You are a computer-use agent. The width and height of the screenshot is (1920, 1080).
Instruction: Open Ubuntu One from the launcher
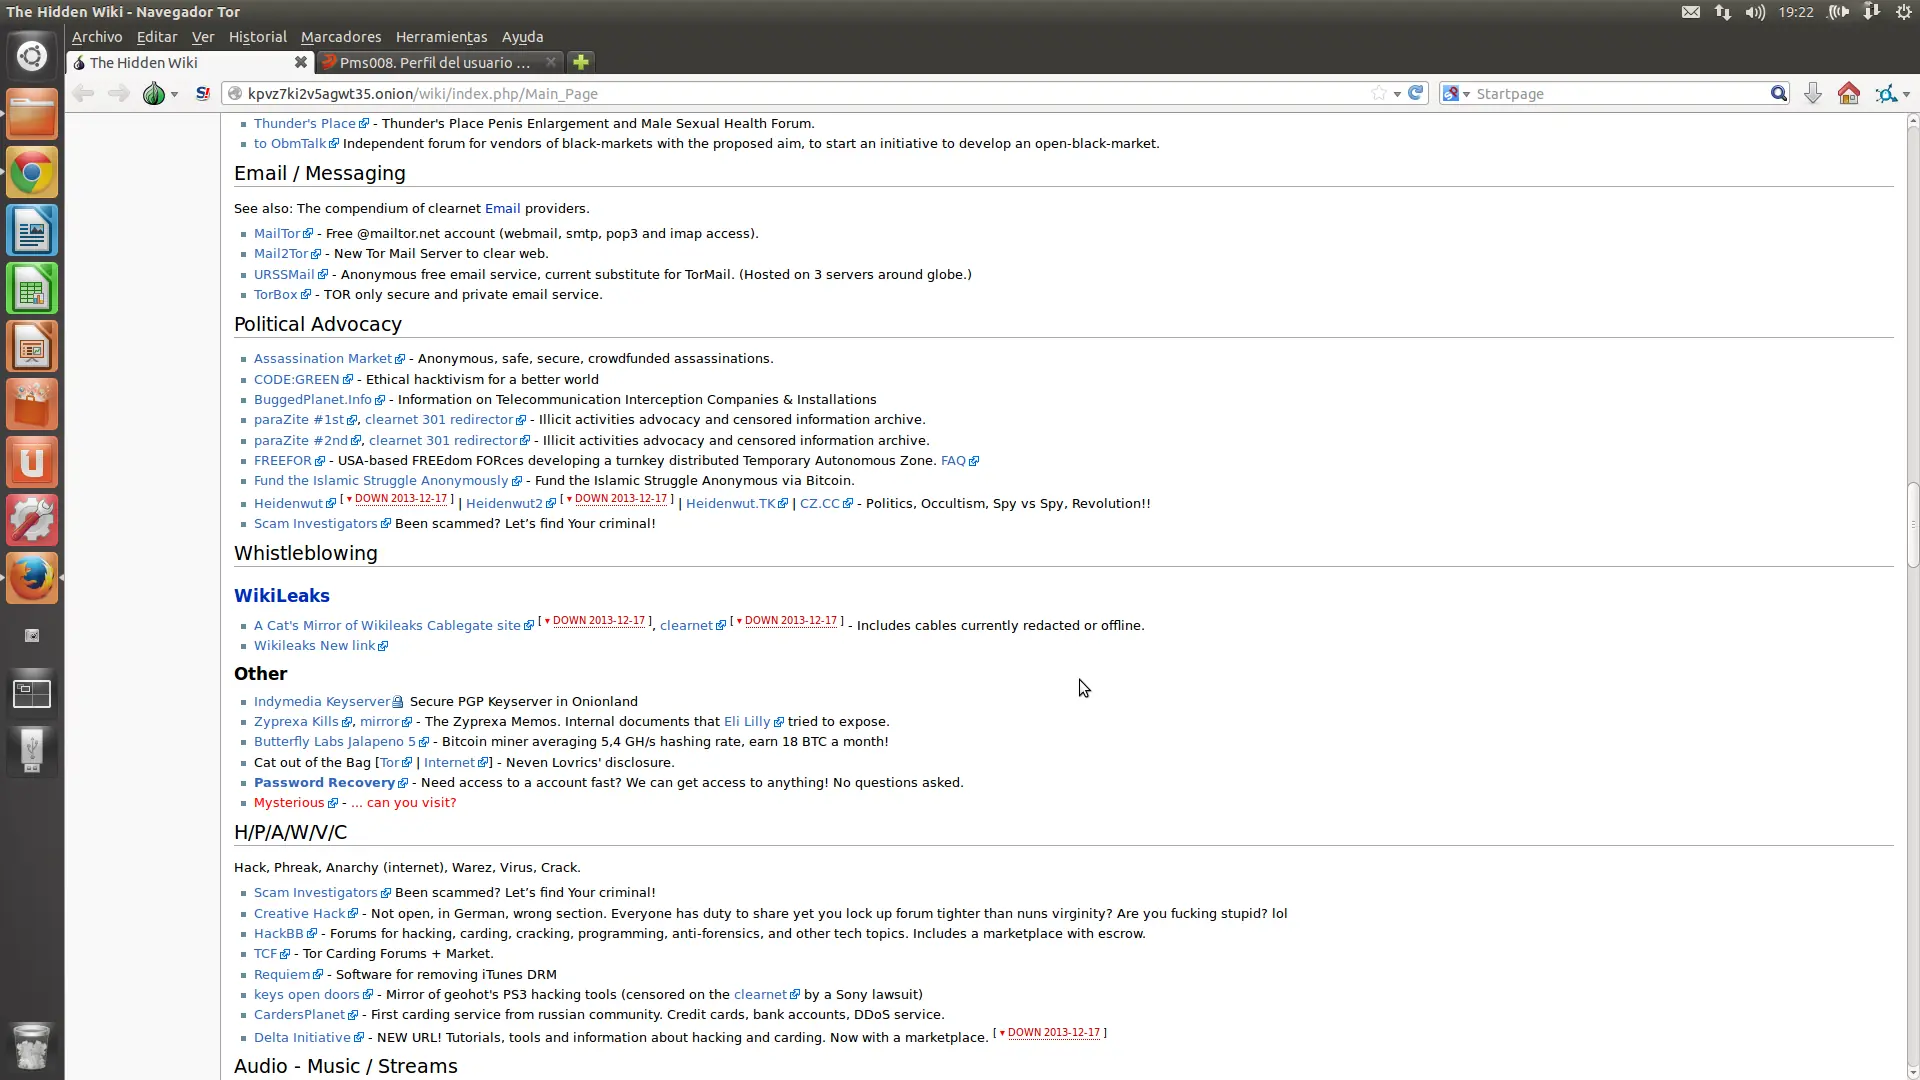[x=32, y=462]
